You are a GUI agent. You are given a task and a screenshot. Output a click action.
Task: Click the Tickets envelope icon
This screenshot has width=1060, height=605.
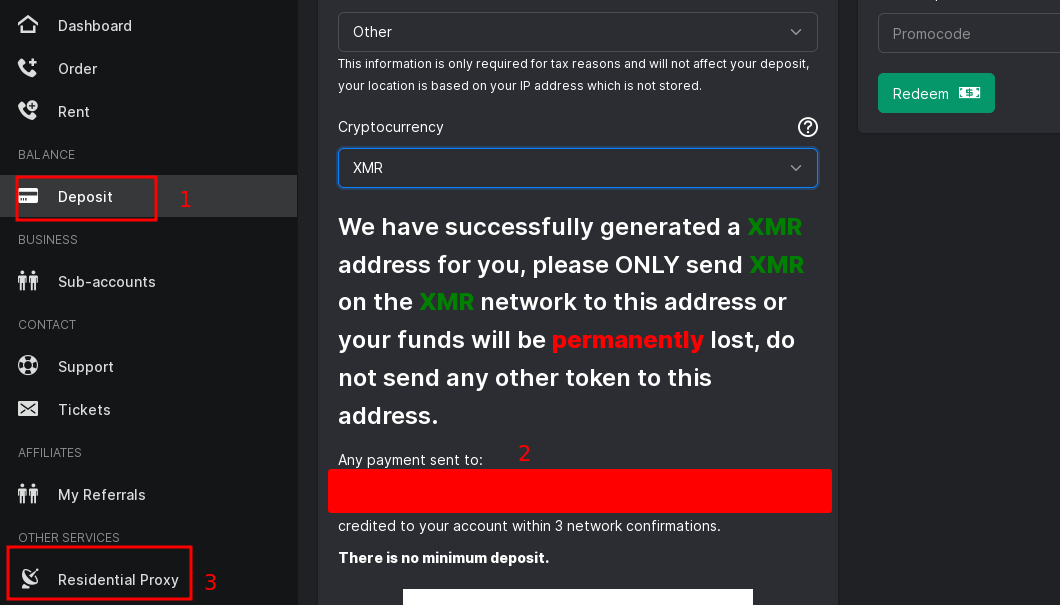[x=28, y=409]
